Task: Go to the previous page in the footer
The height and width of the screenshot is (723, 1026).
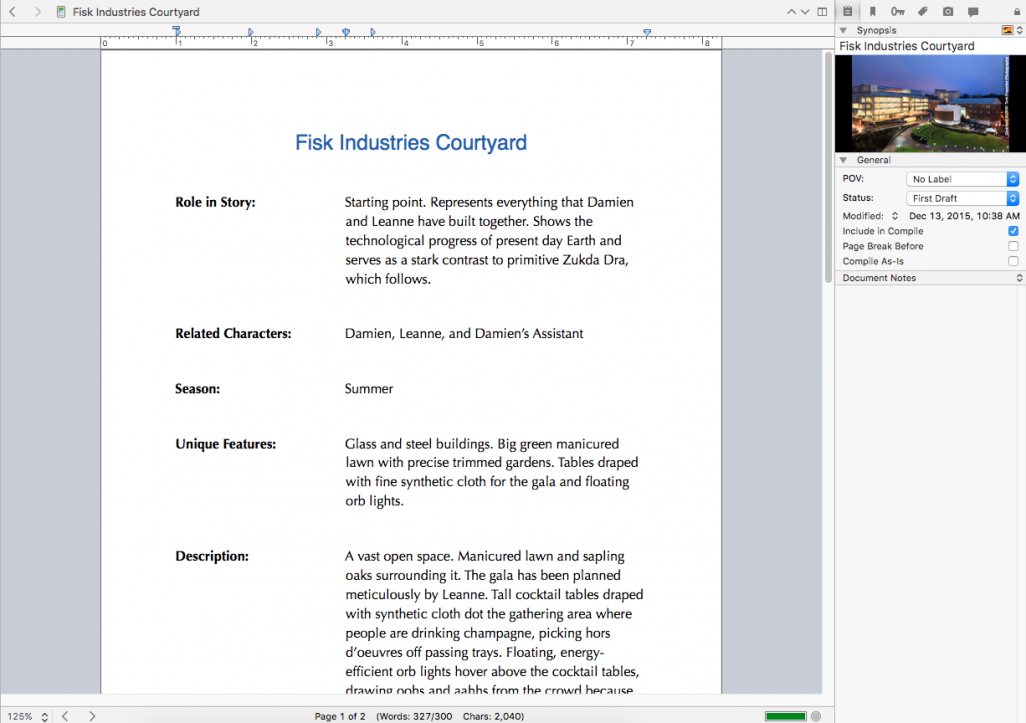Action: pos(65,716)
